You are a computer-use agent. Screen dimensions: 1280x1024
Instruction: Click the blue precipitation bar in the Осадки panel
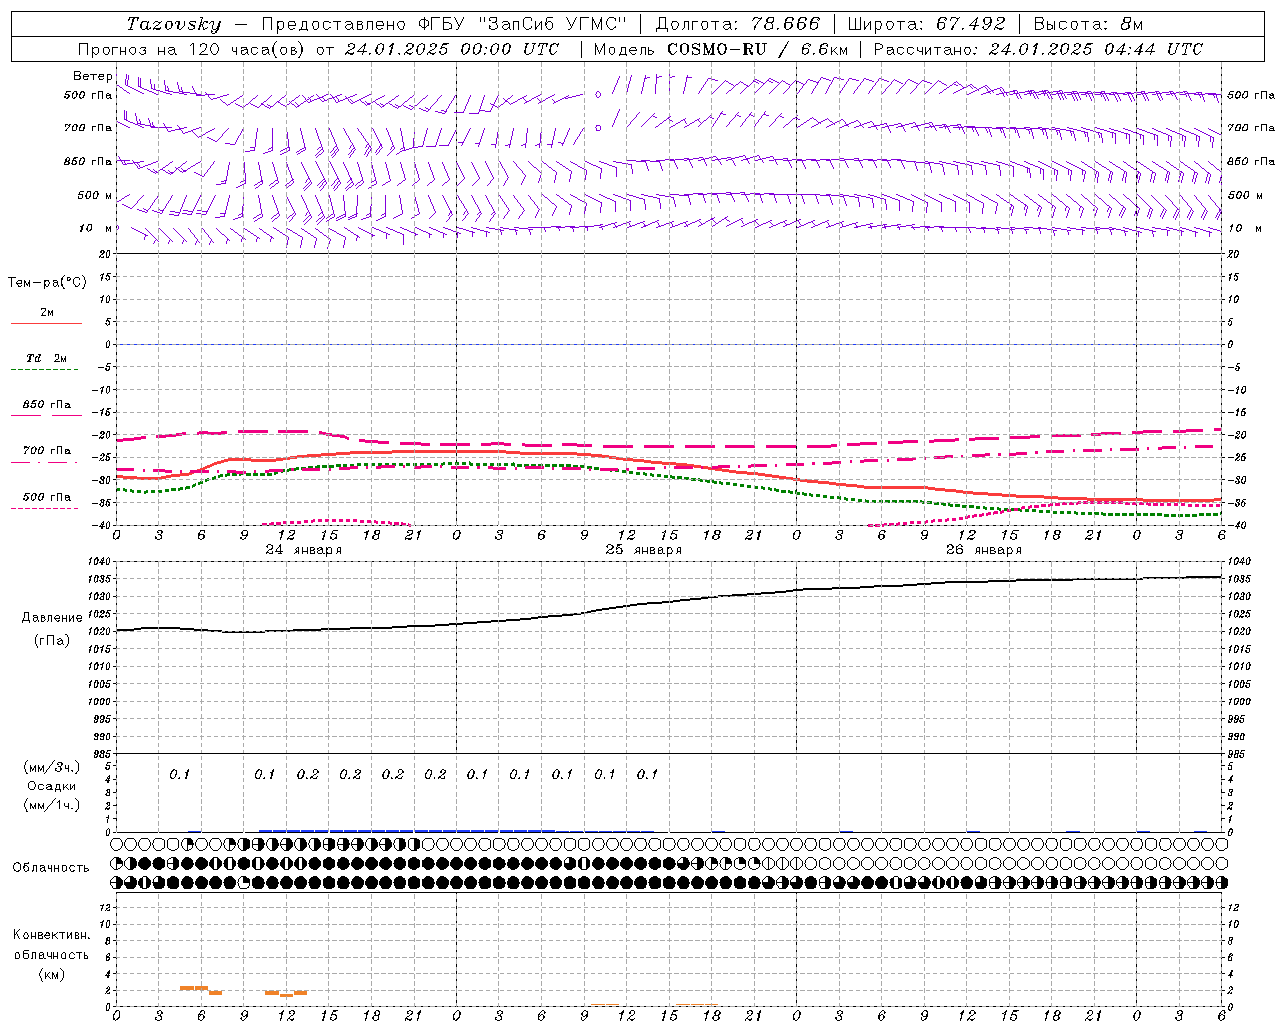[407, 830]
